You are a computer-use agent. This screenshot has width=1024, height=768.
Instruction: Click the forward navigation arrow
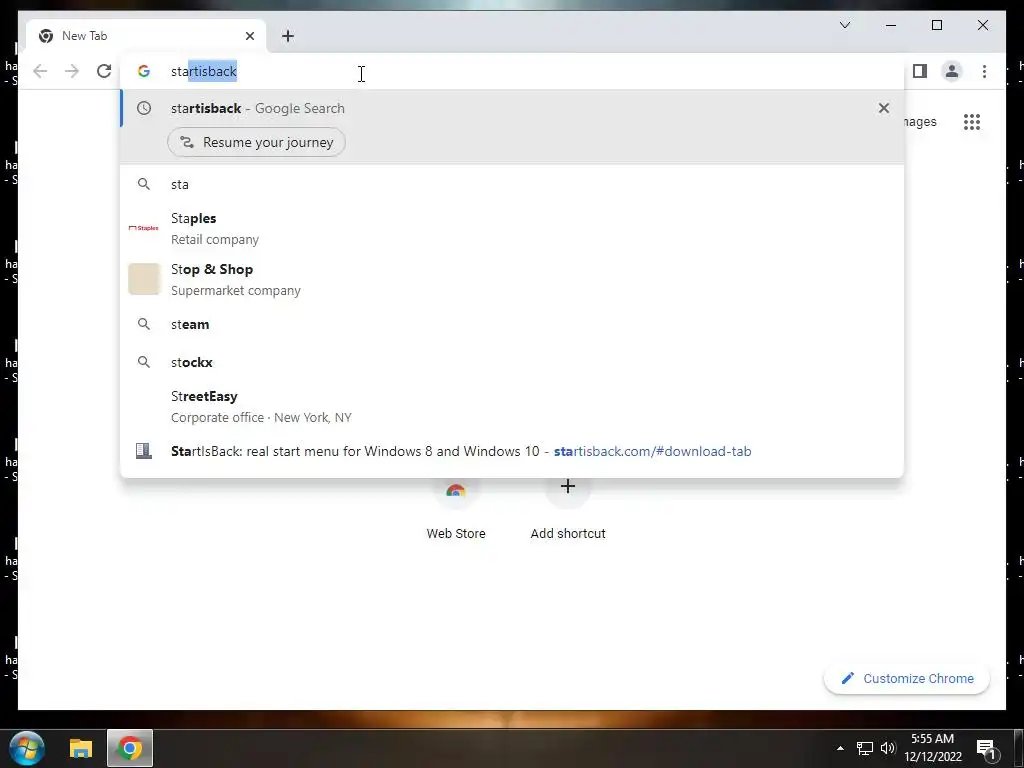(72, 71)
